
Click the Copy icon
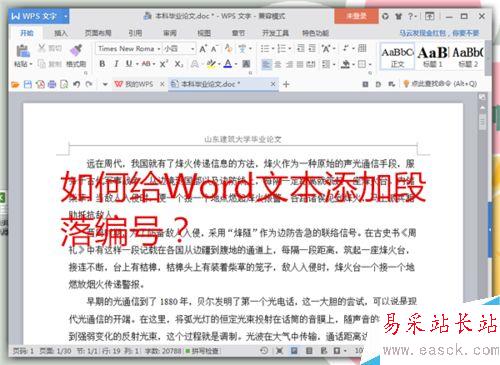click(x=41, y=64)
